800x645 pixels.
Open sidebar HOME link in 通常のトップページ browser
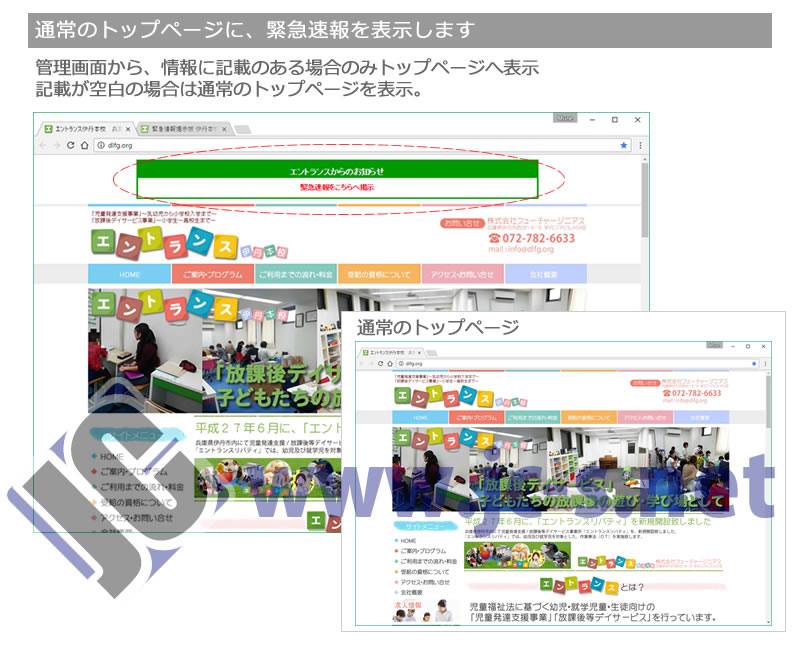click(408, 541)
